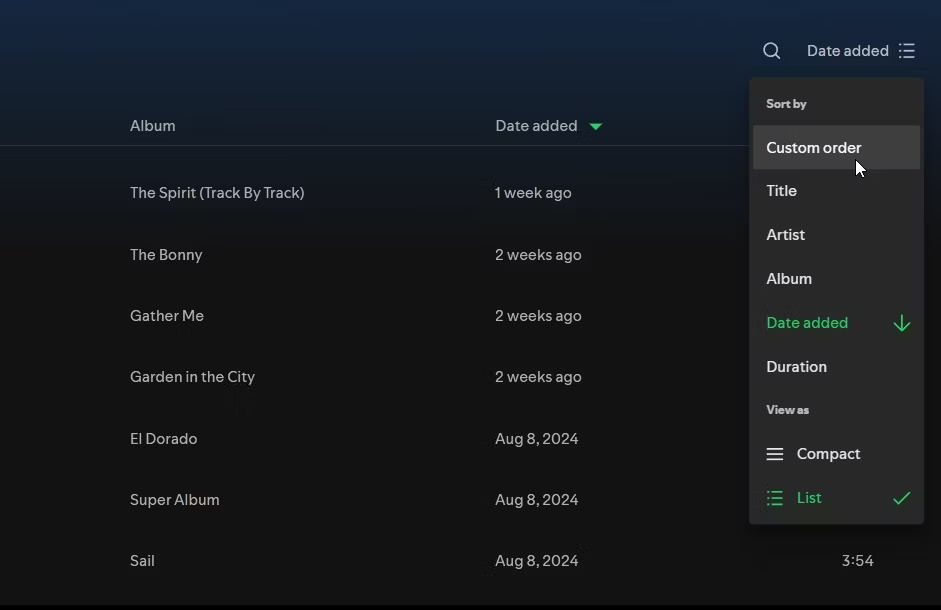Open the "Gather Me" album
Image resolution: width=941 pixels, height=610 pixels.
(167, 315)
